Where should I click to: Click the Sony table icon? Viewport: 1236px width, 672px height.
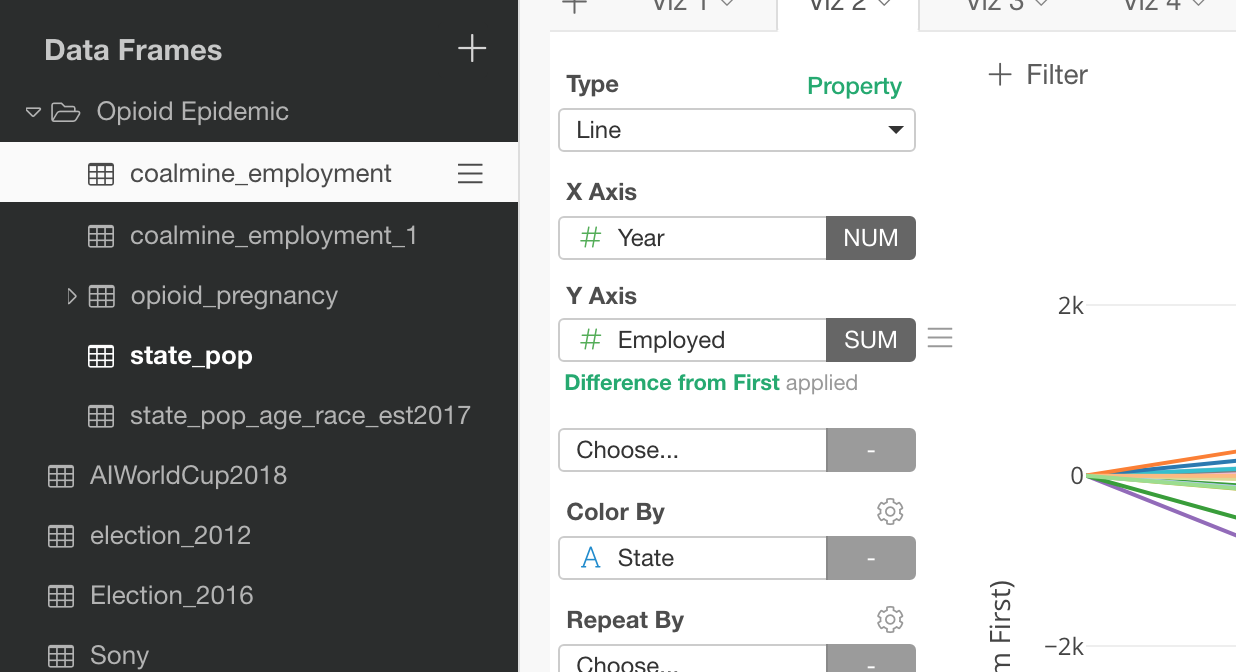click(61, 657)
